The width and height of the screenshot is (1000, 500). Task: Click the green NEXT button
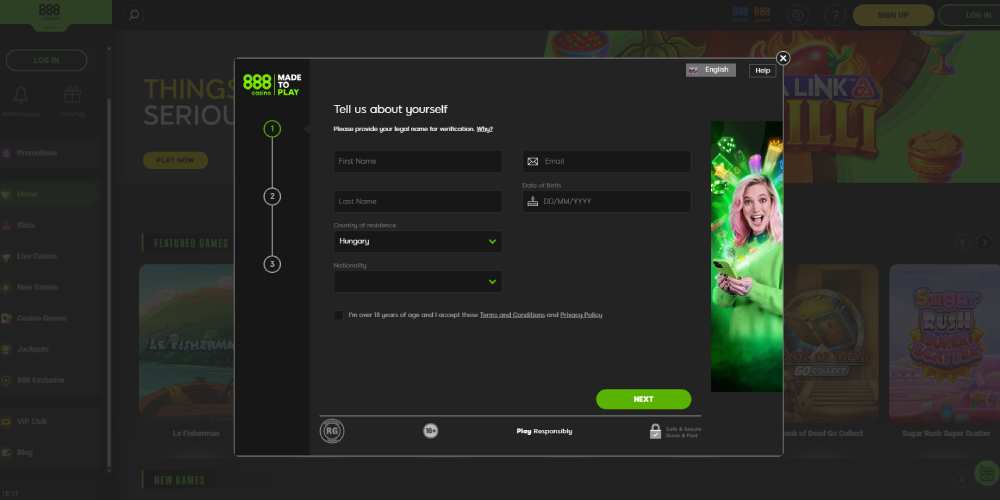pos(643,399)
